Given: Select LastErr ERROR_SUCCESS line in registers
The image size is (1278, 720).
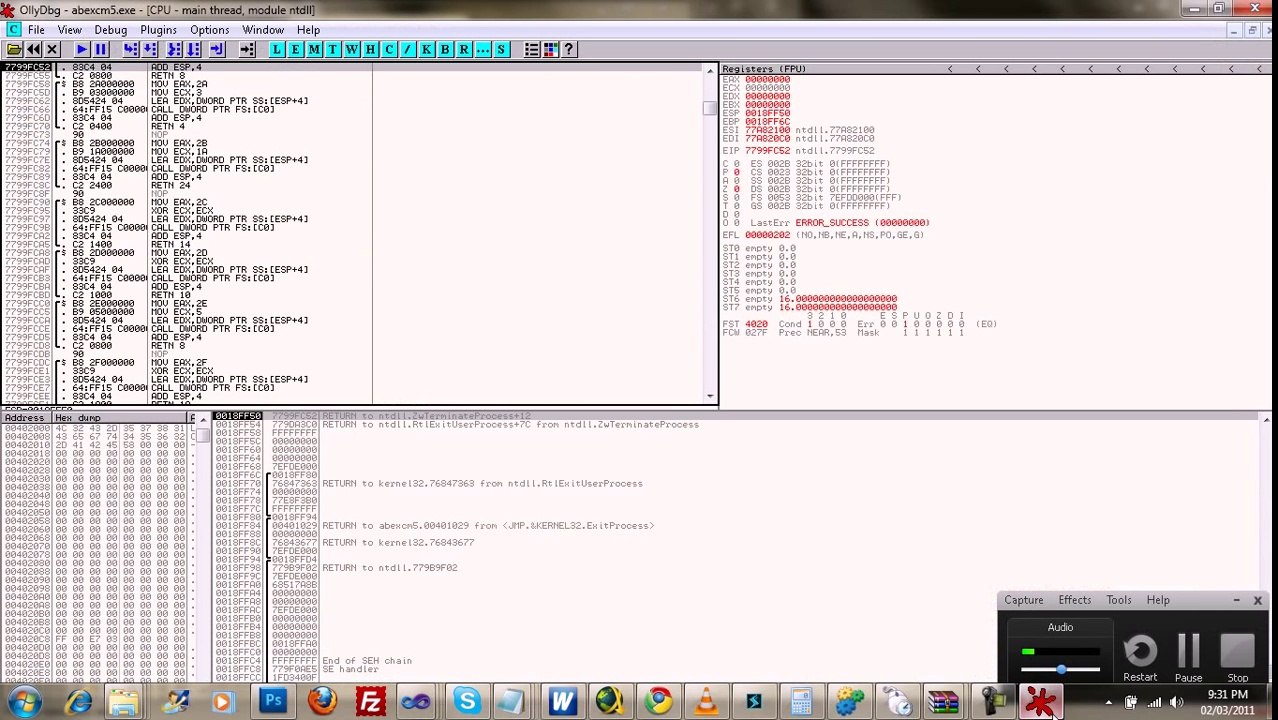Looking at the screenshot, I should point(840,223).
